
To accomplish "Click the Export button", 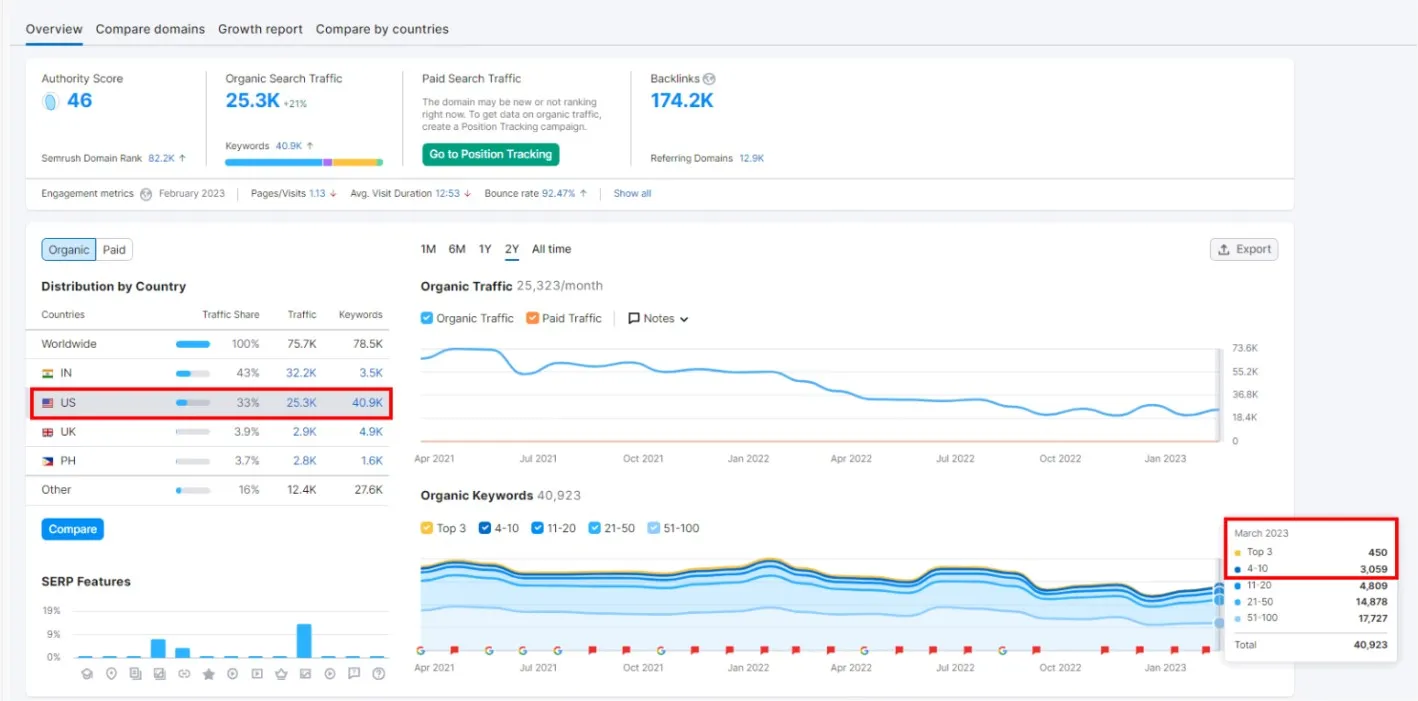I will tap(1244, 250).
